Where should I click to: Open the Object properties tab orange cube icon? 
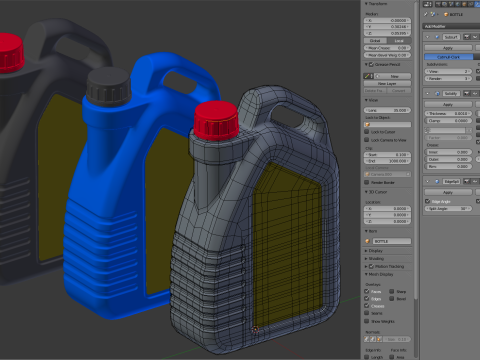pos(464,4)
